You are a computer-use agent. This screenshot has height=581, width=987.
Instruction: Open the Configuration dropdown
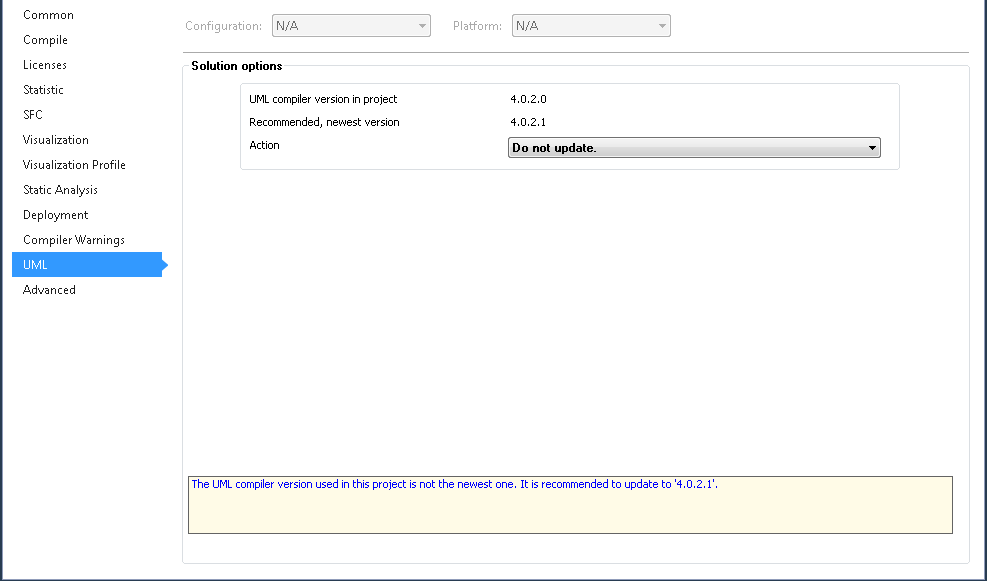350,26
